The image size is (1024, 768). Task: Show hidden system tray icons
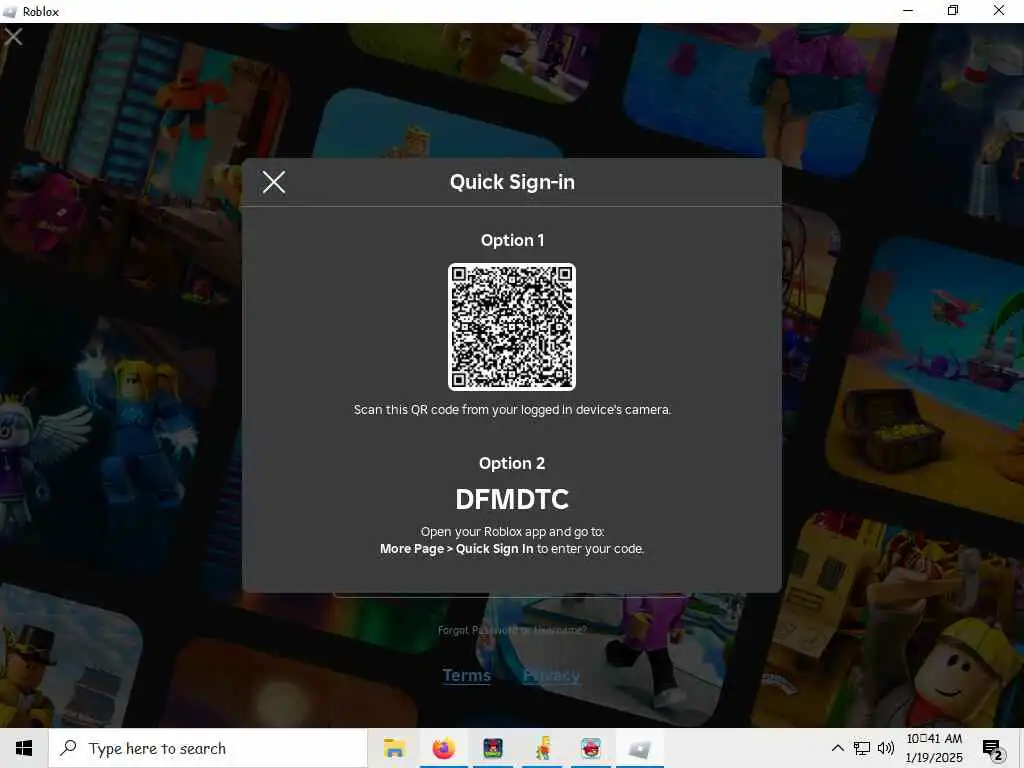coord(837,748)
